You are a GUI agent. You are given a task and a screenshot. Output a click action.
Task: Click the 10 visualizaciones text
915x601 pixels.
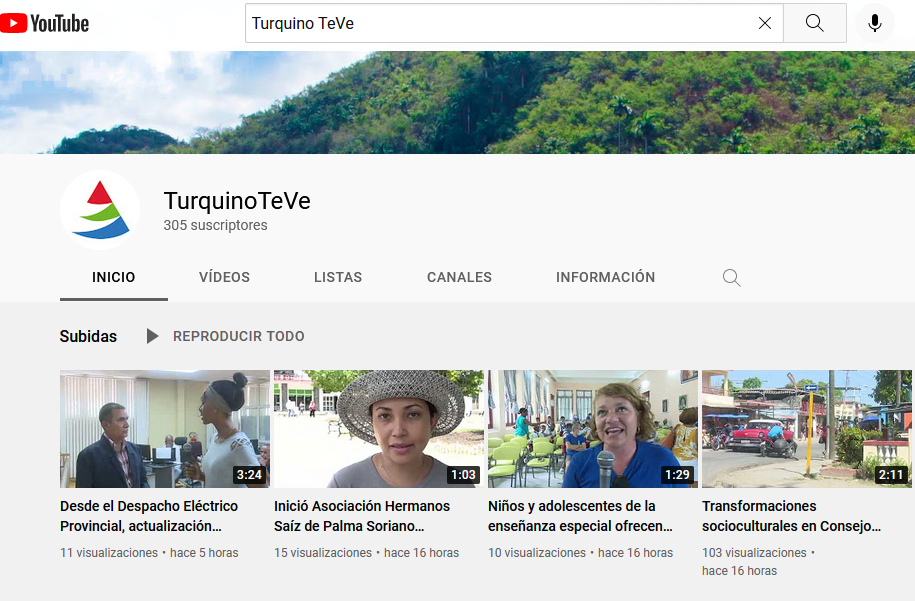537,553
